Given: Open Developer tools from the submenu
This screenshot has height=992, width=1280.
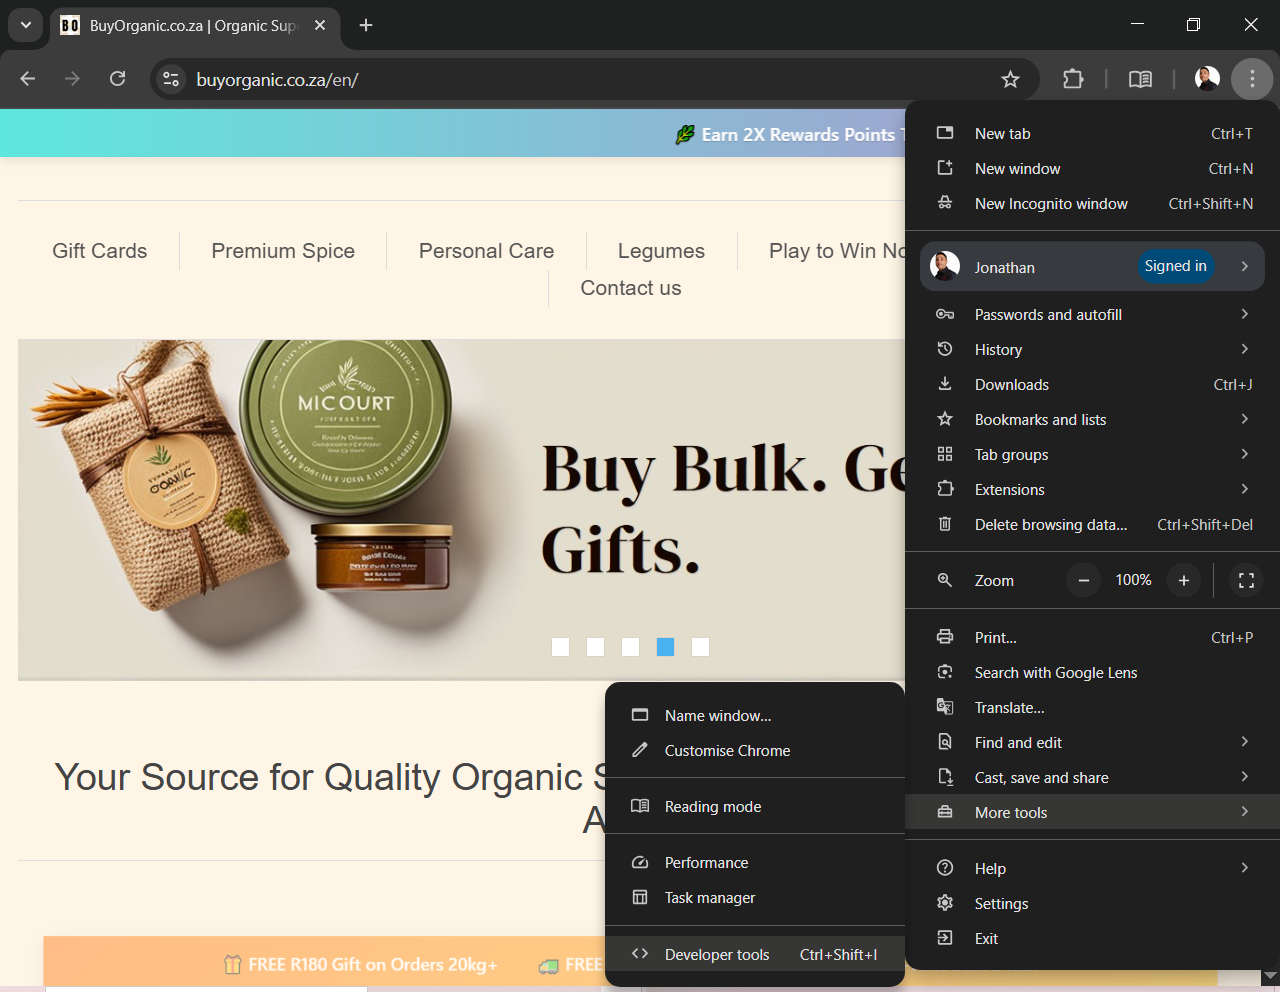Looking at the screenshot, I should [x=717, y=954].
